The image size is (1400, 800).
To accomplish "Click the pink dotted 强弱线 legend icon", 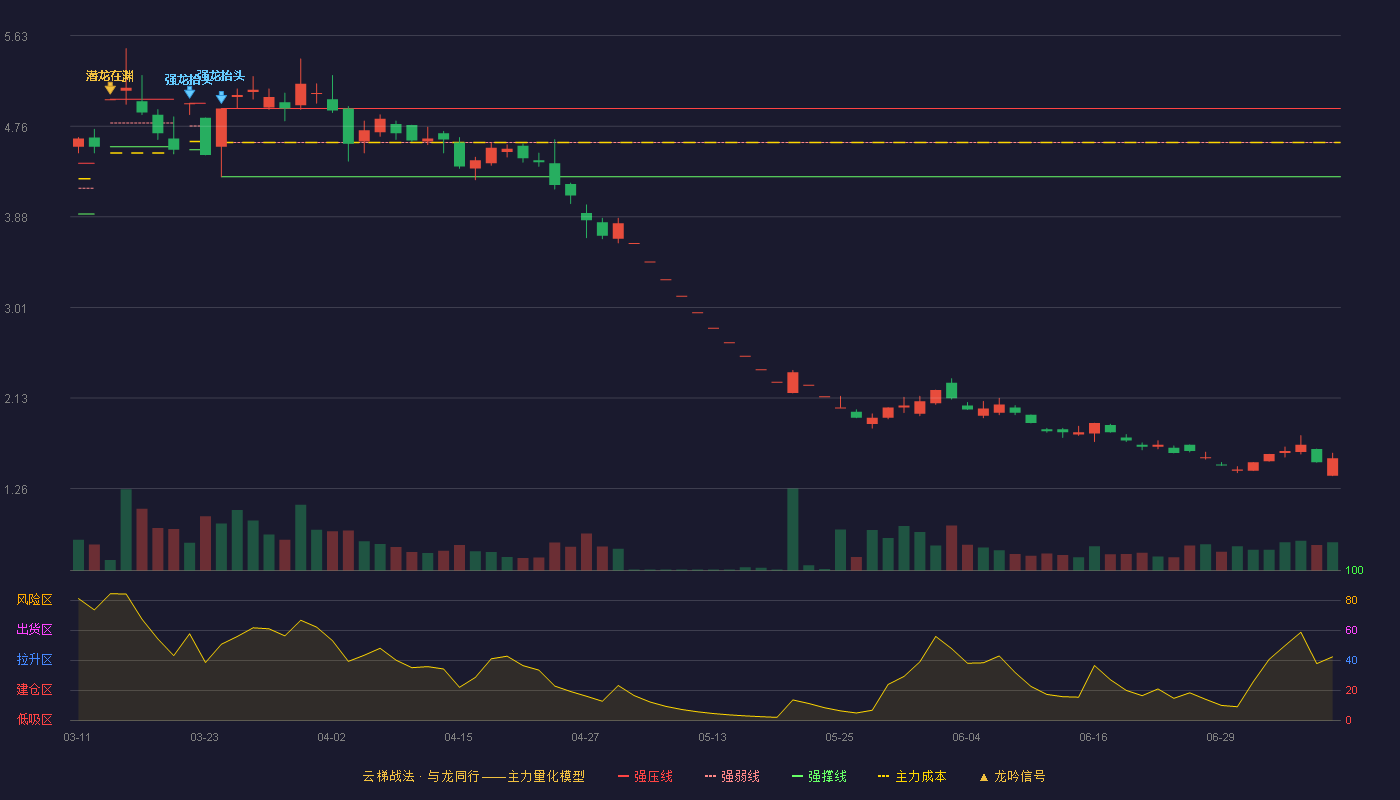I will click(x=710, y=777).
